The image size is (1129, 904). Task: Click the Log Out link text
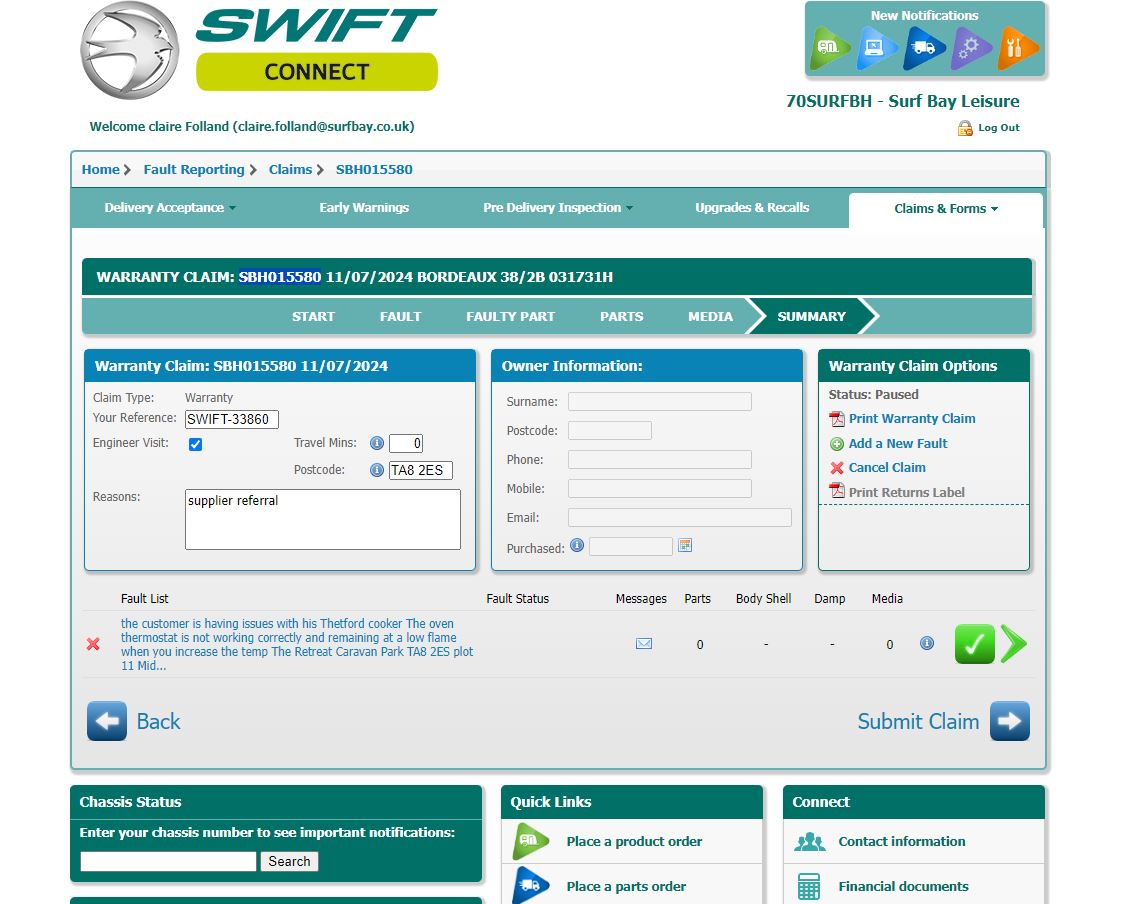pyautogui.click(x=999, y=128)
